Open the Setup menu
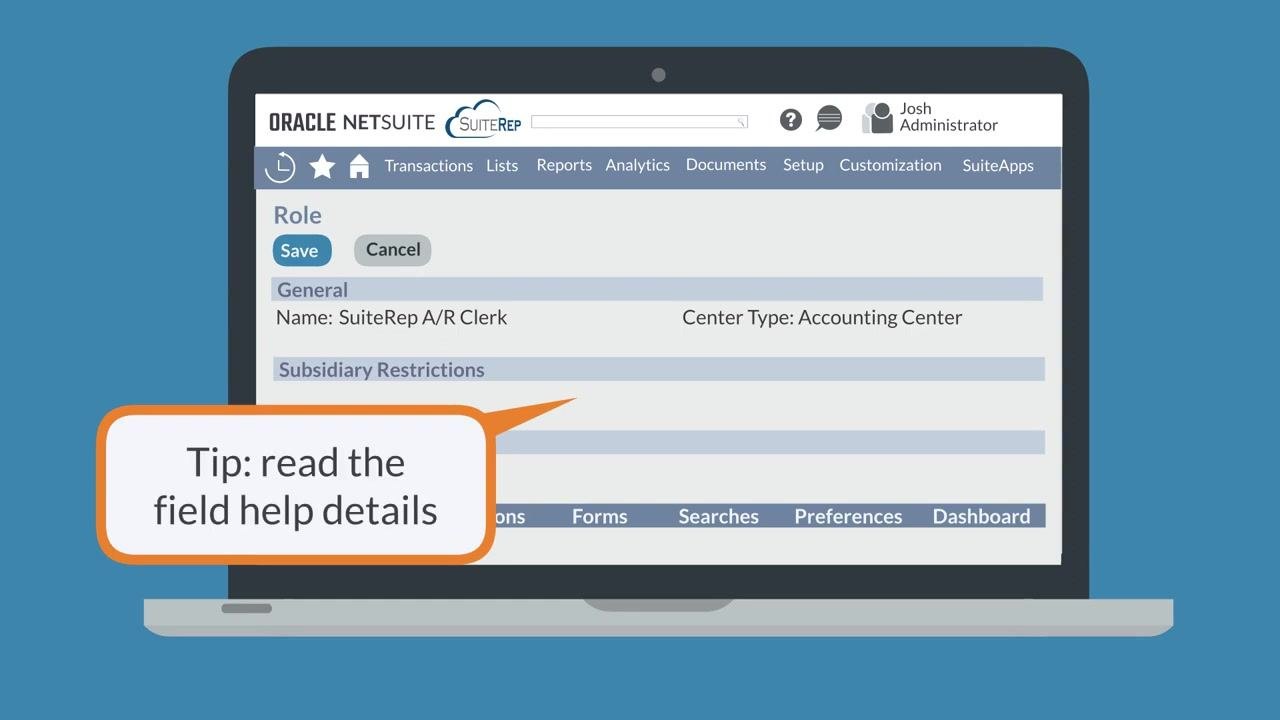The width and height of the screenshot is (1280, 720). pyautogui.click(x=803, y=165)
